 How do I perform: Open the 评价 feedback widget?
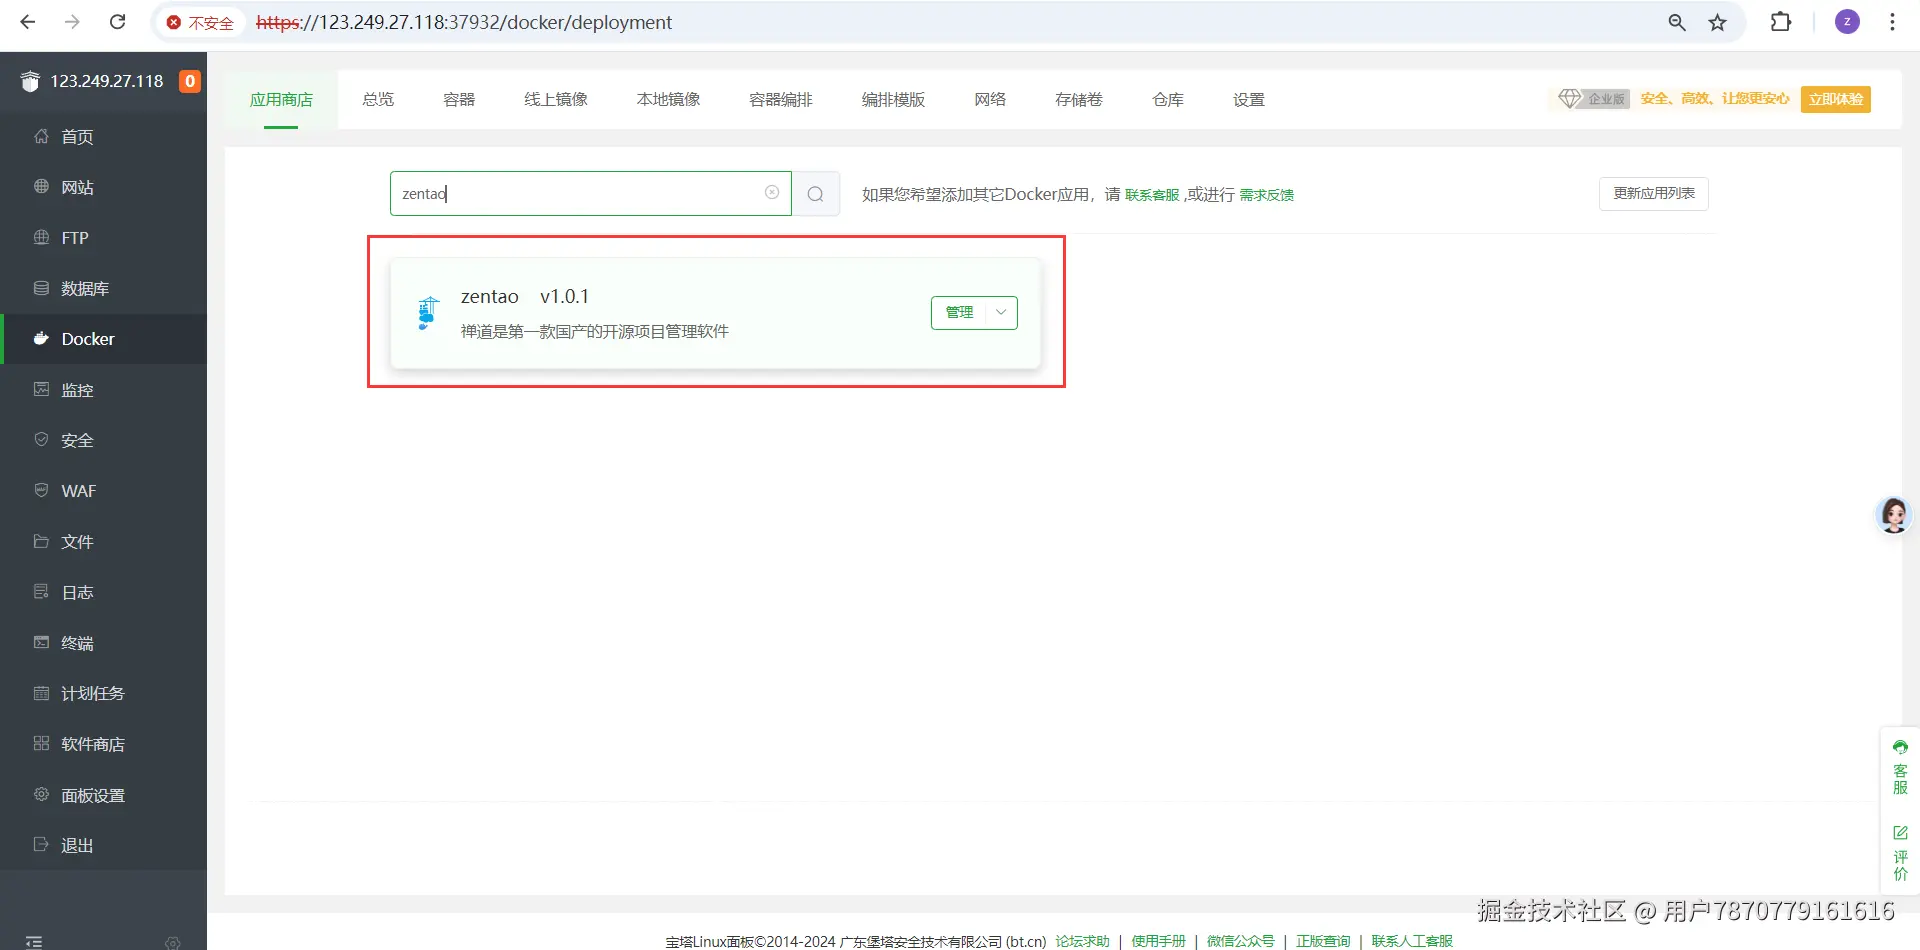1900,852
